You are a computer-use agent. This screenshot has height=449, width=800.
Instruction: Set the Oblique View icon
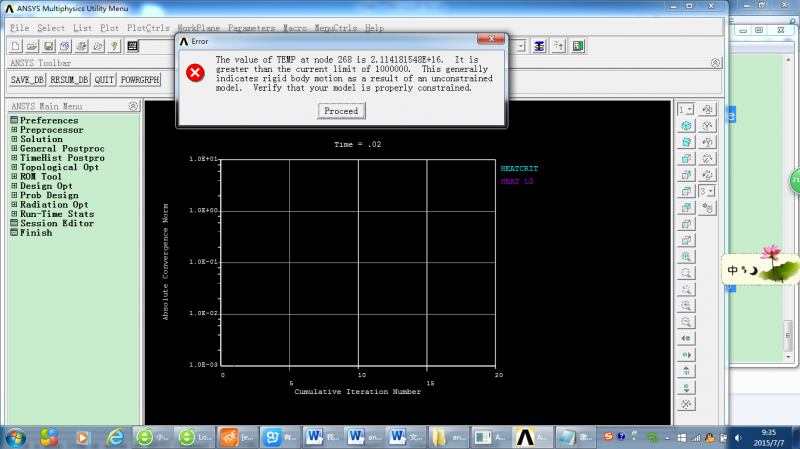pos(686,142)
